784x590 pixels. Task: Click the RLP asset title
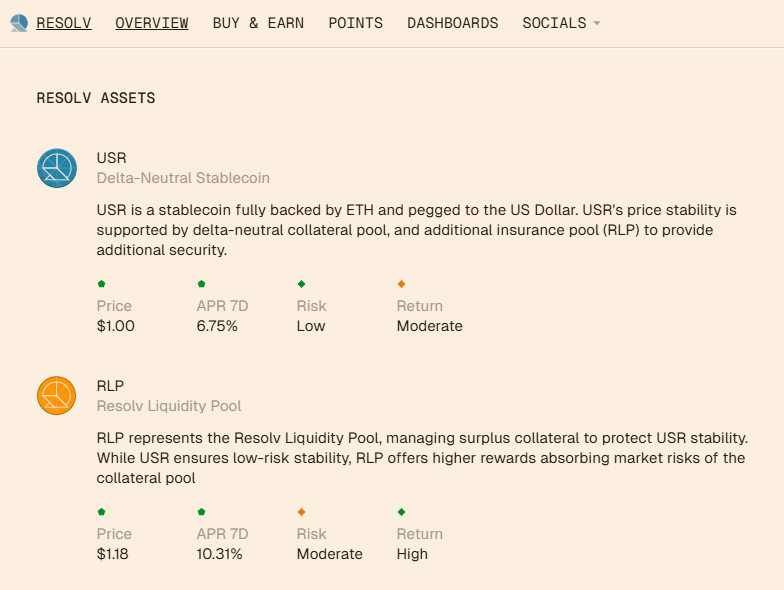(110, 386)
